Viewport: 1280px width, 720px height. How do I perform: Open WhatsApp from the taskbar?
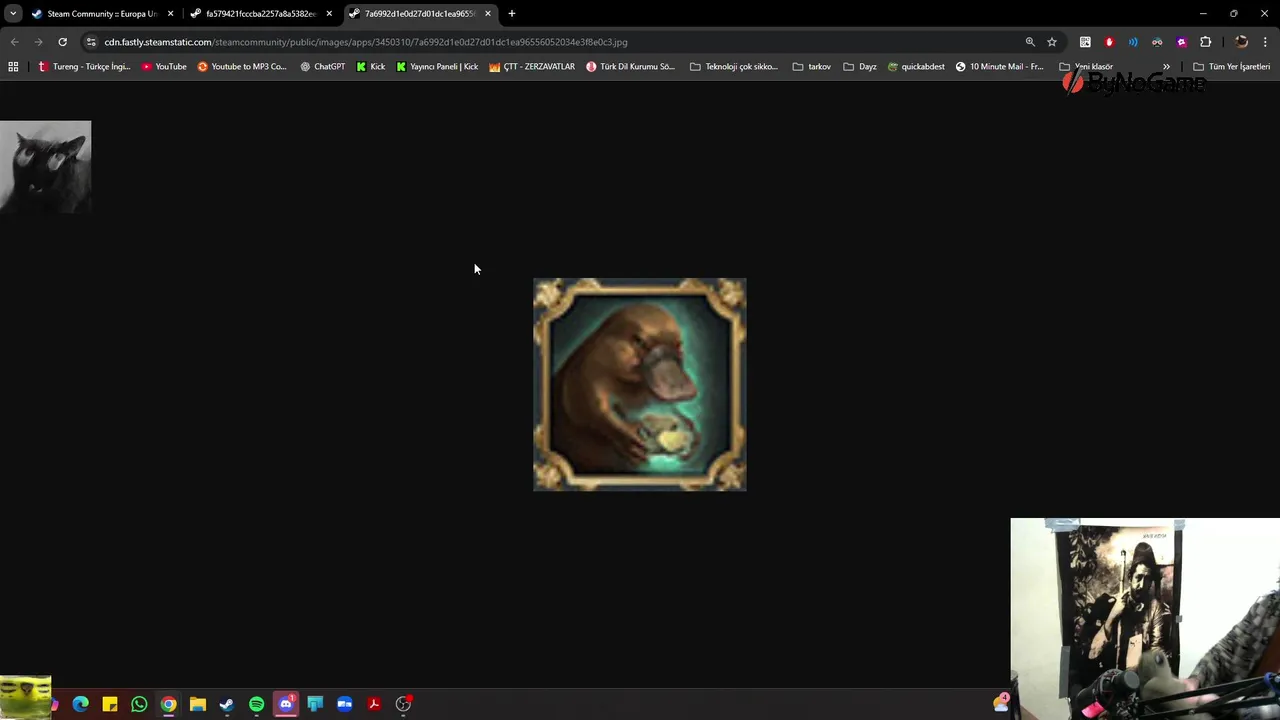[139, 704]
